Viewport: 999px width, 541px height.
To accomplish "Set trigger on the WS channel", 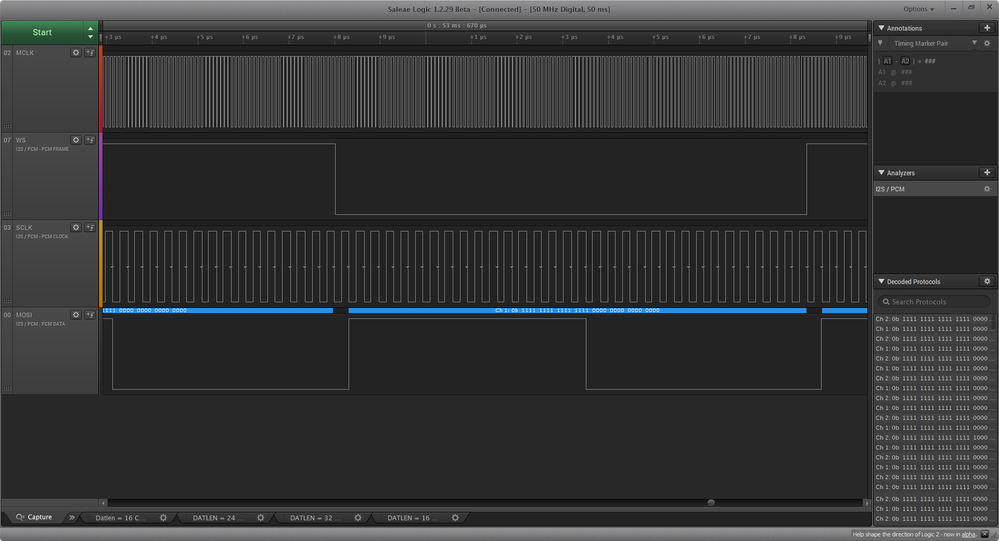I will click(90, 140).
